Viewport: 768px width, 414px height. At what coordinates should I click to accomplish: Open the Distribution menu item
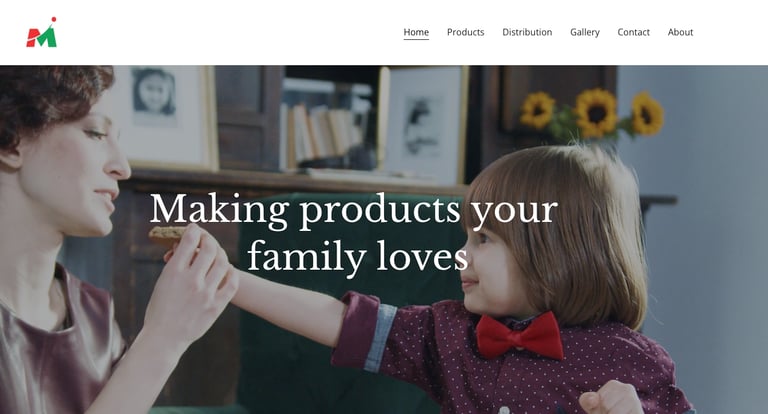pos(527,32)
